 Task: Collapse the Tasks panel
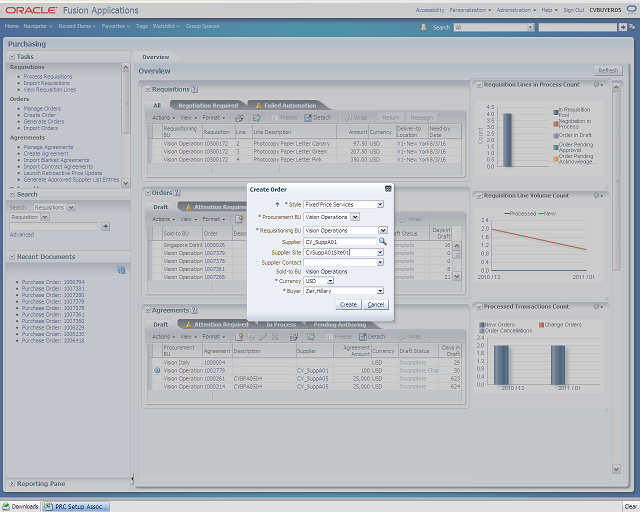12,56
